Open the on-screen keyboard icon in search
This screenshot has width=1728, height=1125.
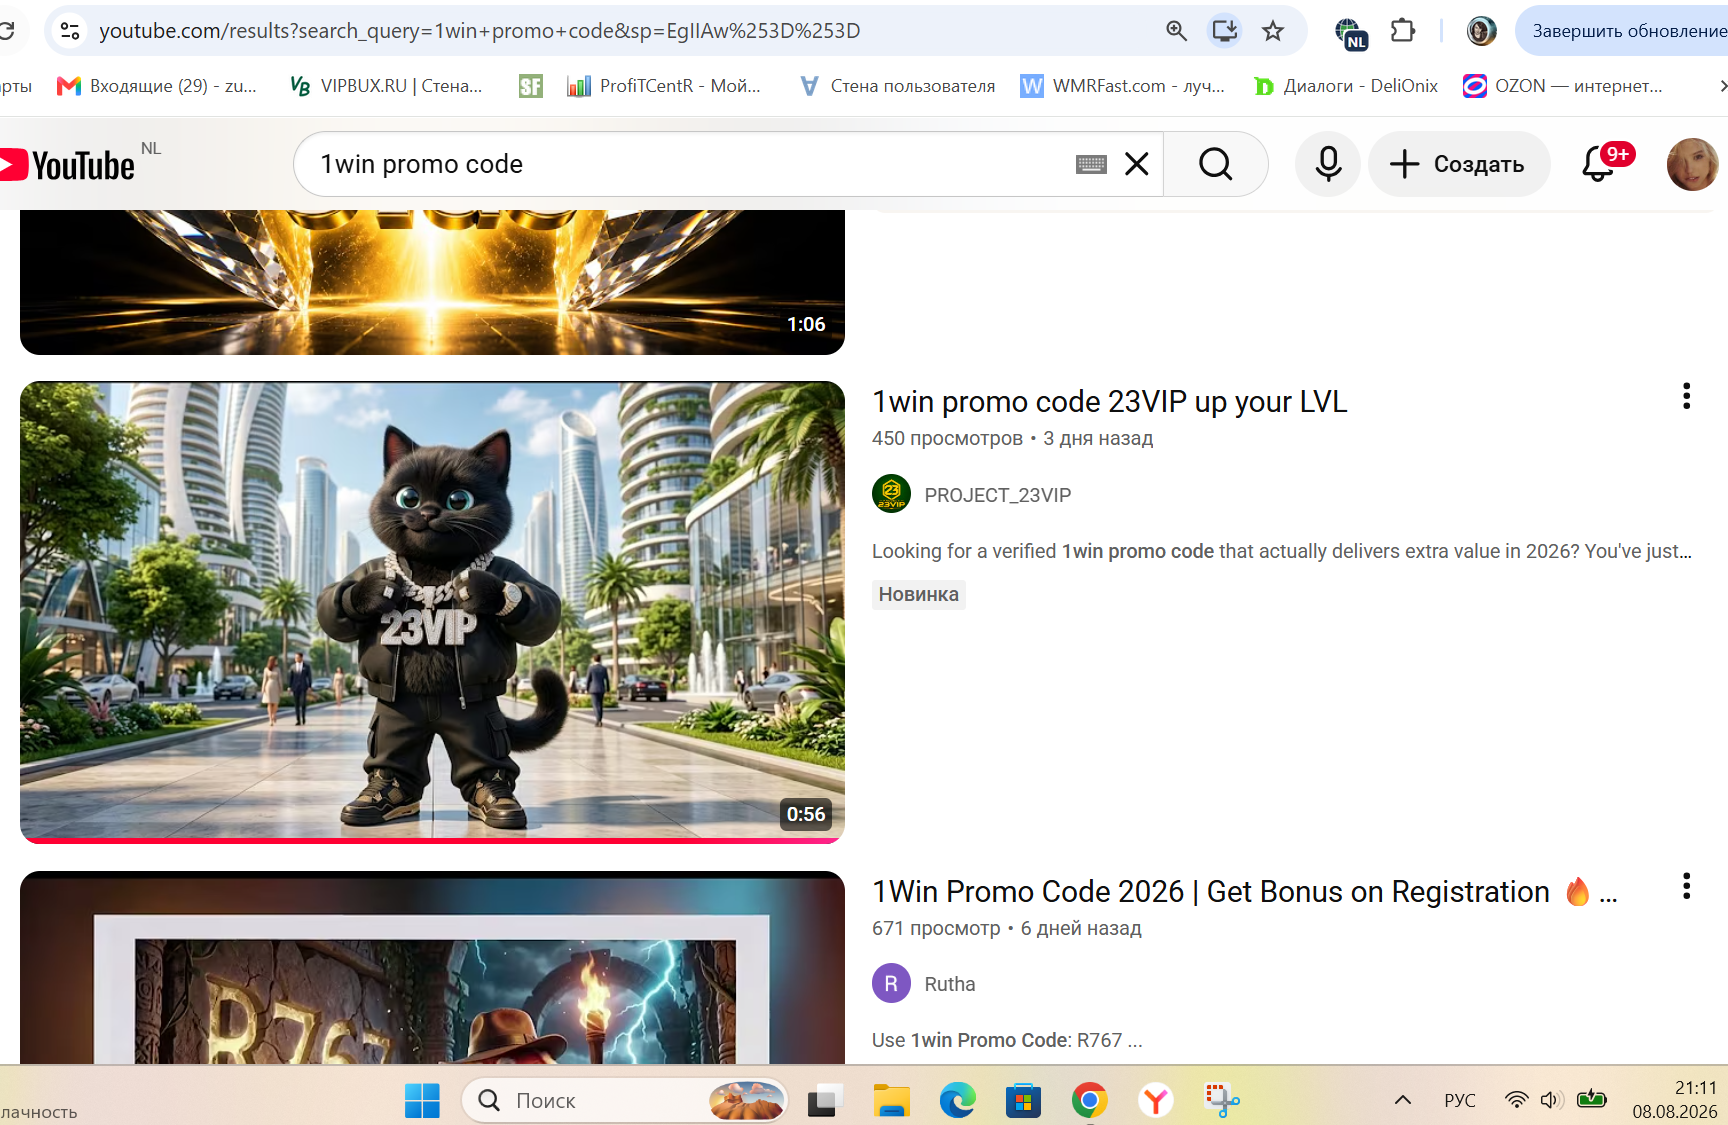[1091, 164]
